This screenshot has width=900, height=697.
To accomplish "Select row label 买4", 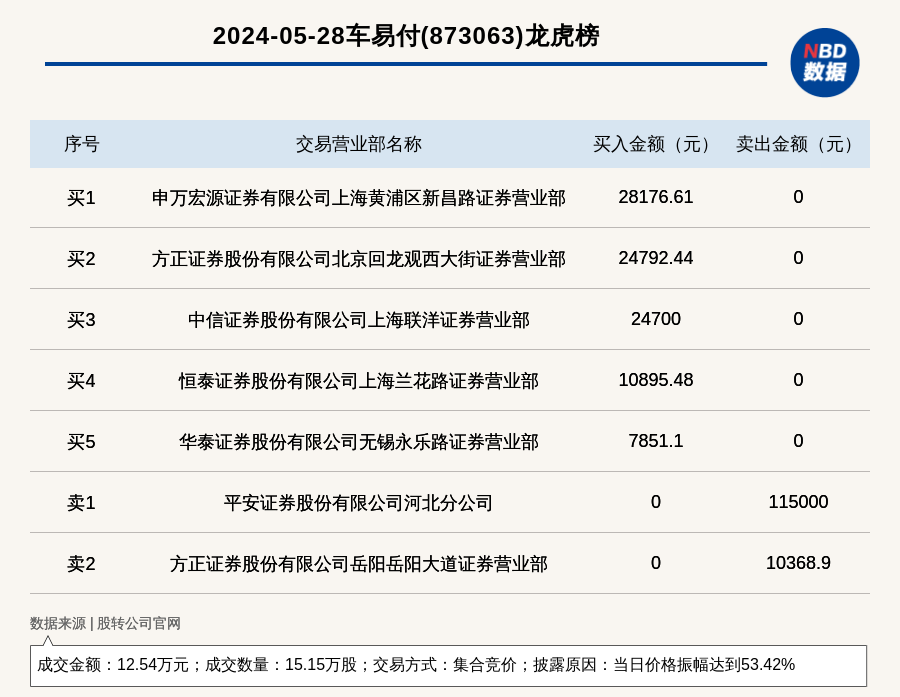I will (x=82, y=381).
